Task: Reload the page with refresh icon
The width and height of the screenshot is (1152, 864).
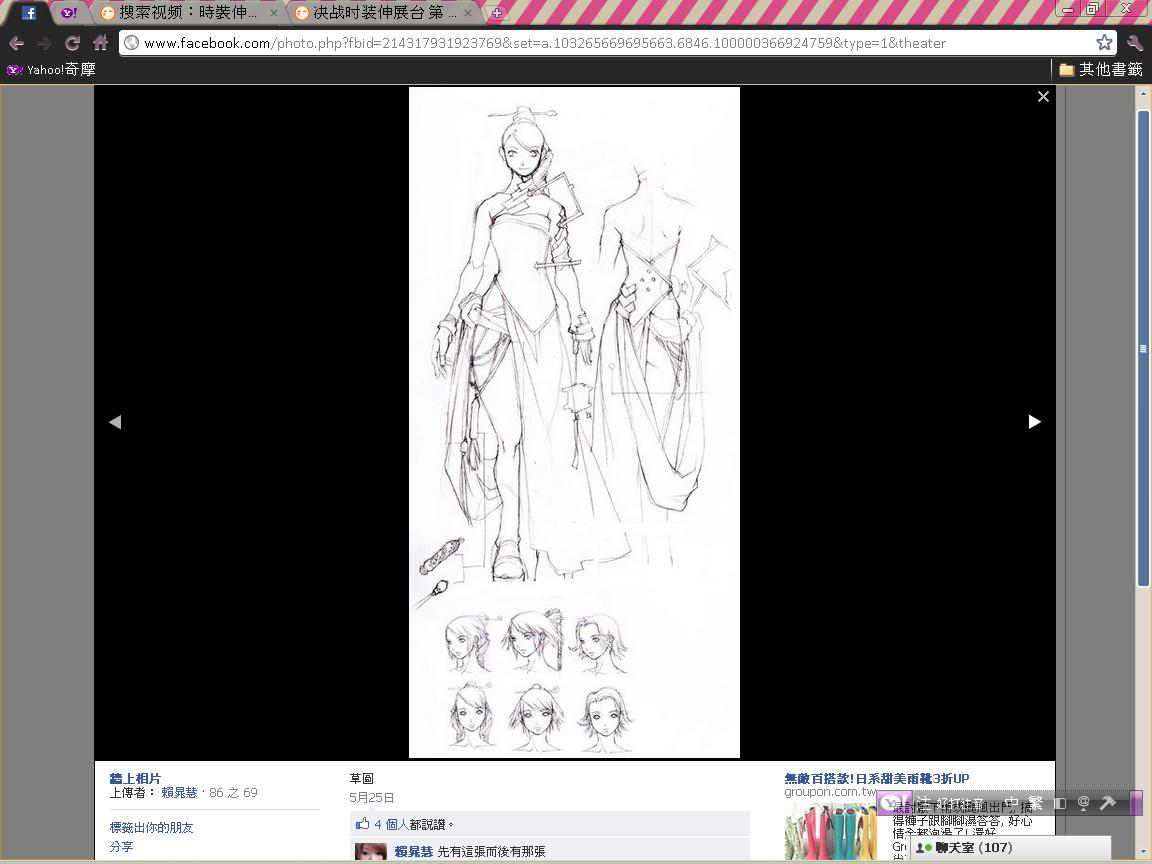Action: tap(72, 43)
